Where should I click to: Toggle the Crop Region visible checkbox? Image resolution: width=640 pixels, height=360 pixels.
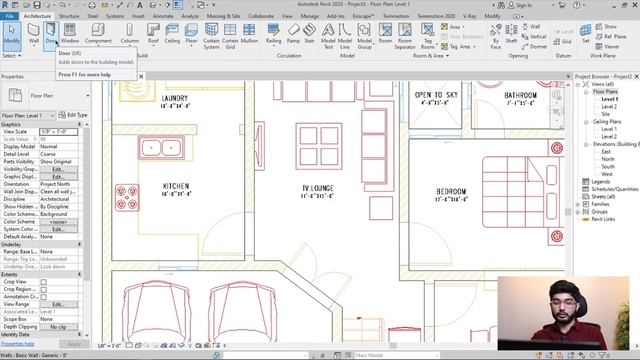[43, 289]
